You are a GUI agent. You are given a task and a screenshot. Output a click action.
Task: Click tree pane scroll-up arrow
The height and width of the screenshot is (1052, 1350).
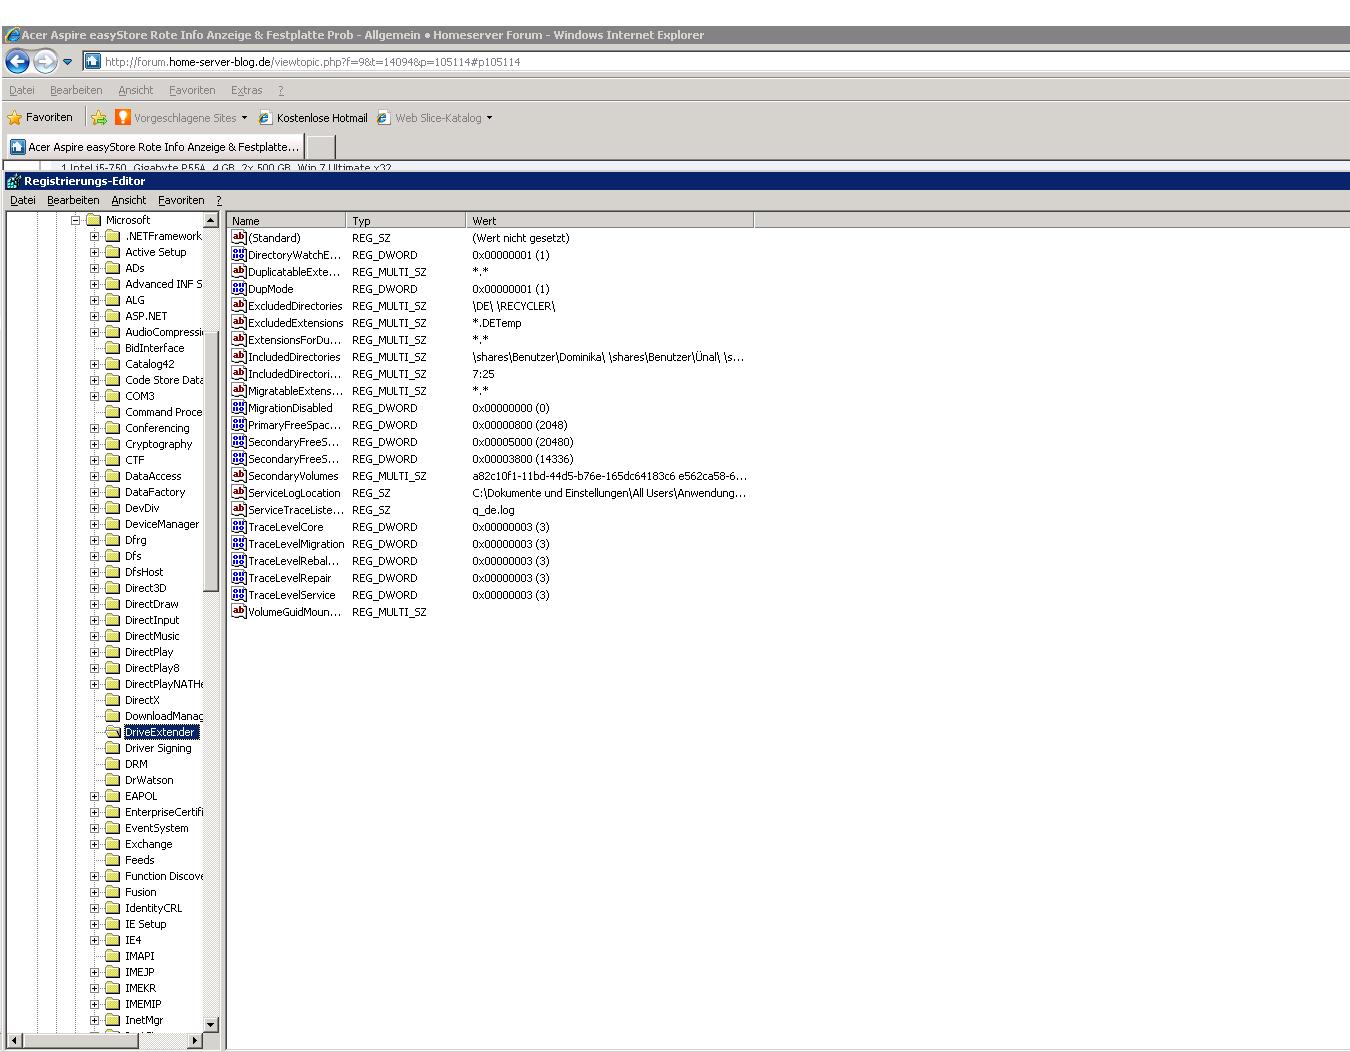coord(210,220)
